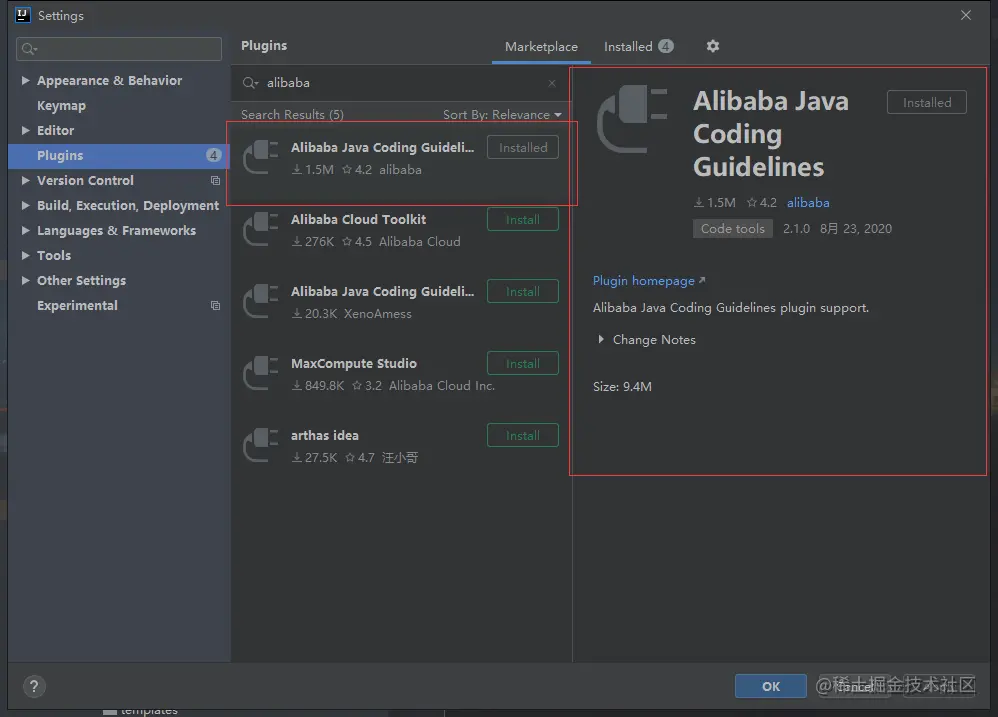Click the XenoAmess Coding Guidelines plugin icon
Viewport: 998px width, 717px height.
(261, 302)
